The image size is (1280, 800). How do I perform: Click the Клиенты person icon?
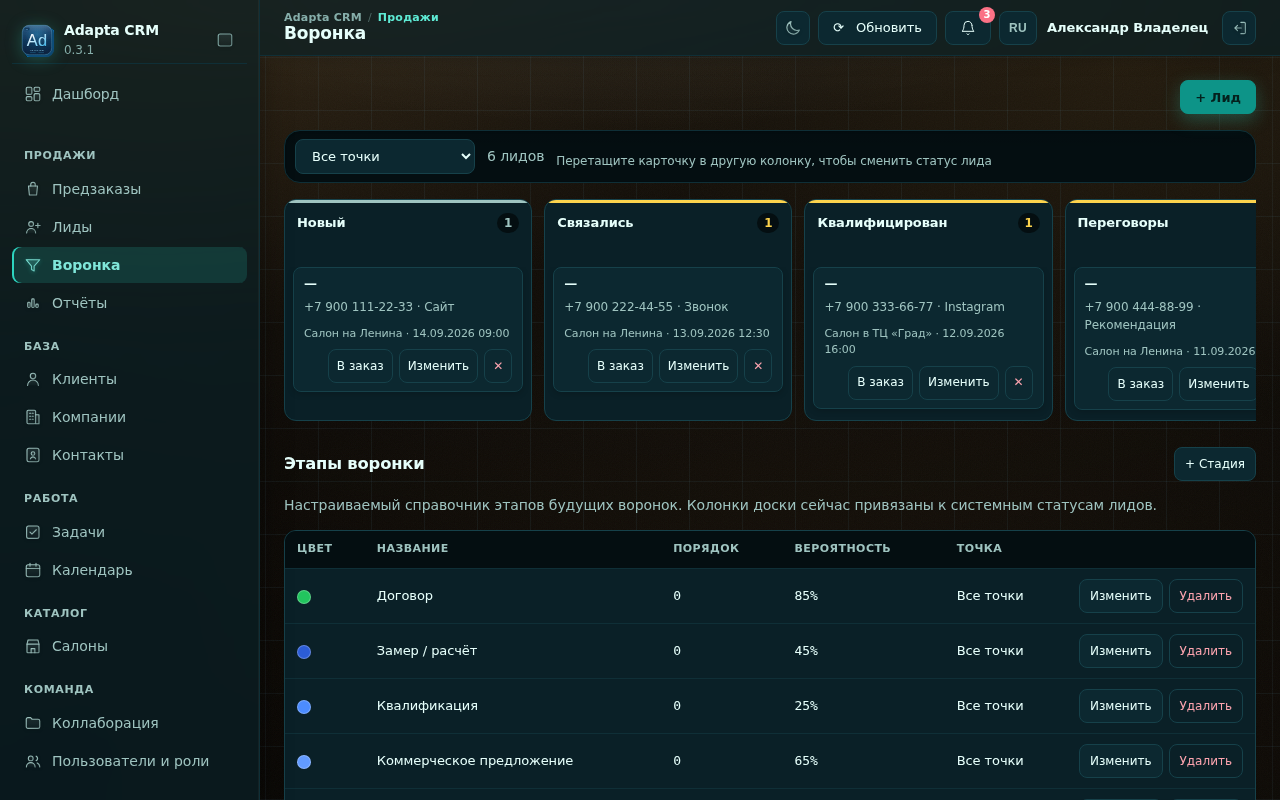[33, 379]
